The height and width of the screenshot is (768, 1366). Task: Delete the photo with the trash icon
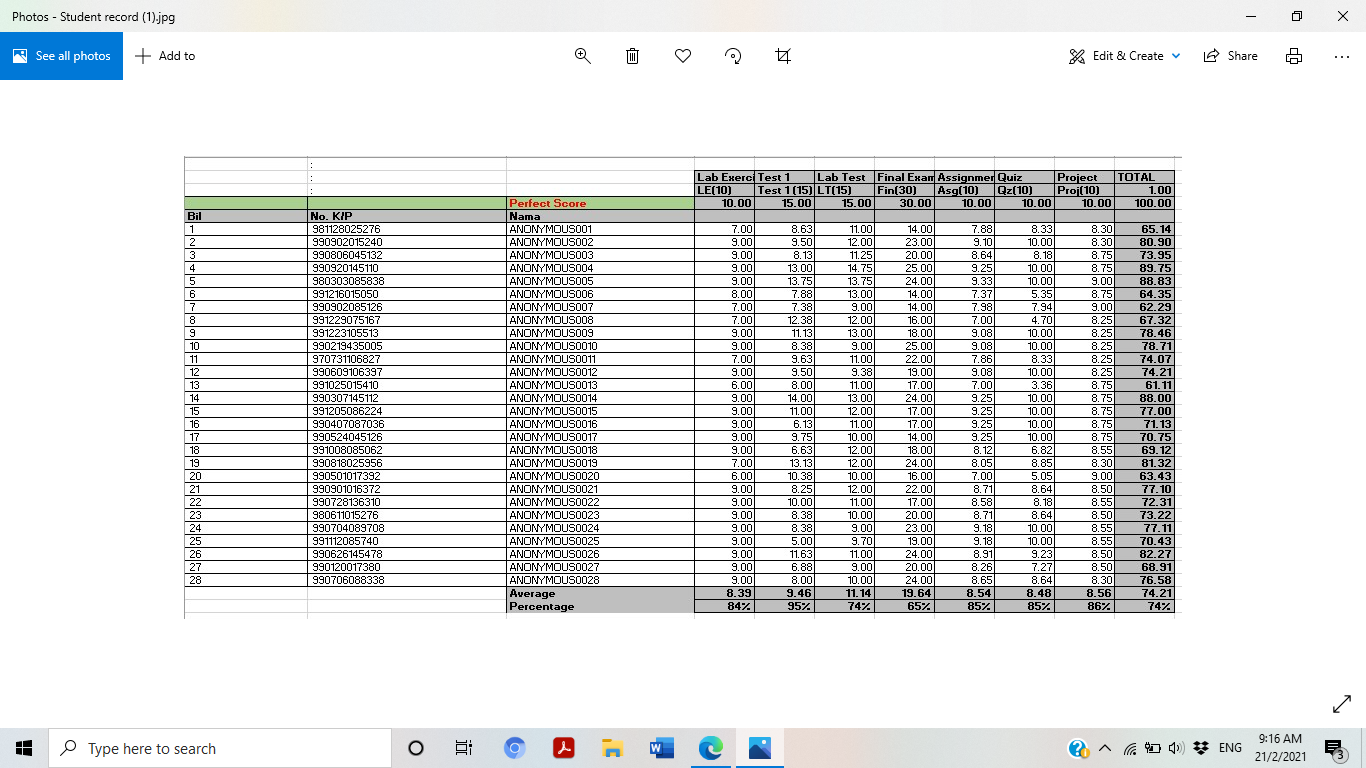[632, 56]
